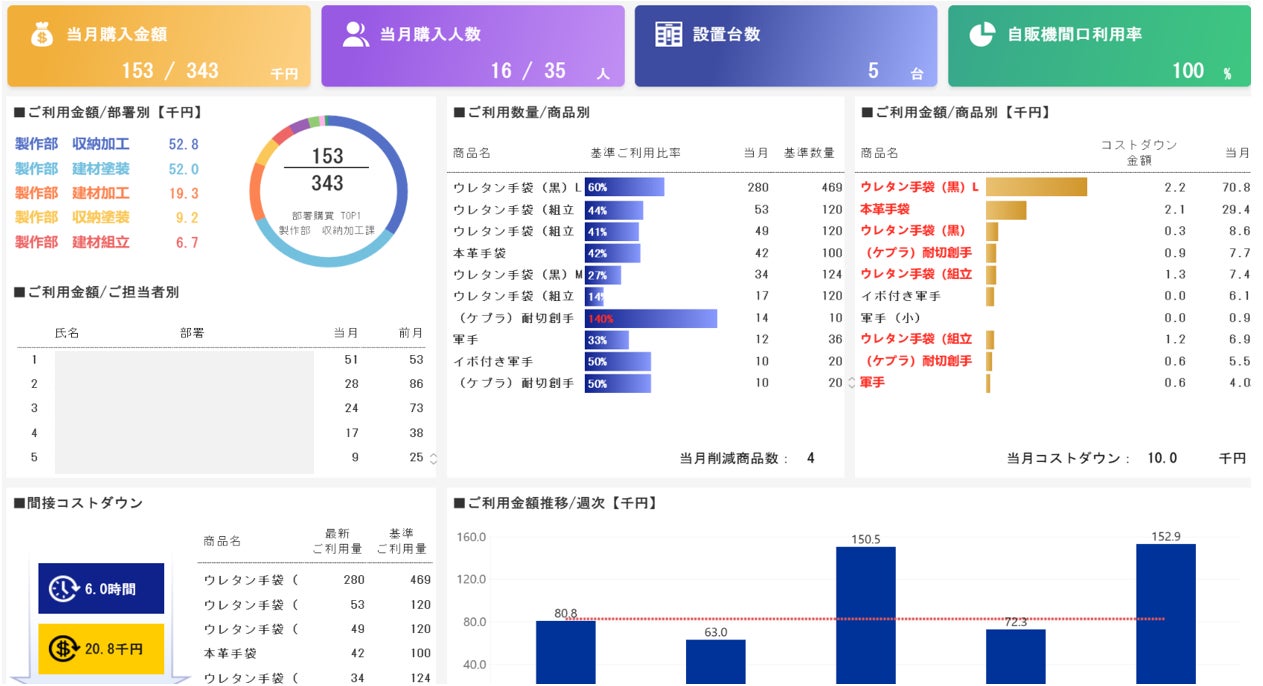The image size is (1263, 686).
Task: Click the 150.5 weekly bar in the chart
Action: click(865, 615)
